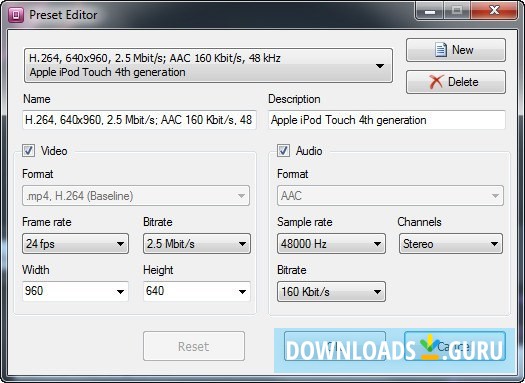The height and width of the screenshot is (383, 525).
Task: Minimize the Preset Editor window
Action: coord(430,10)
